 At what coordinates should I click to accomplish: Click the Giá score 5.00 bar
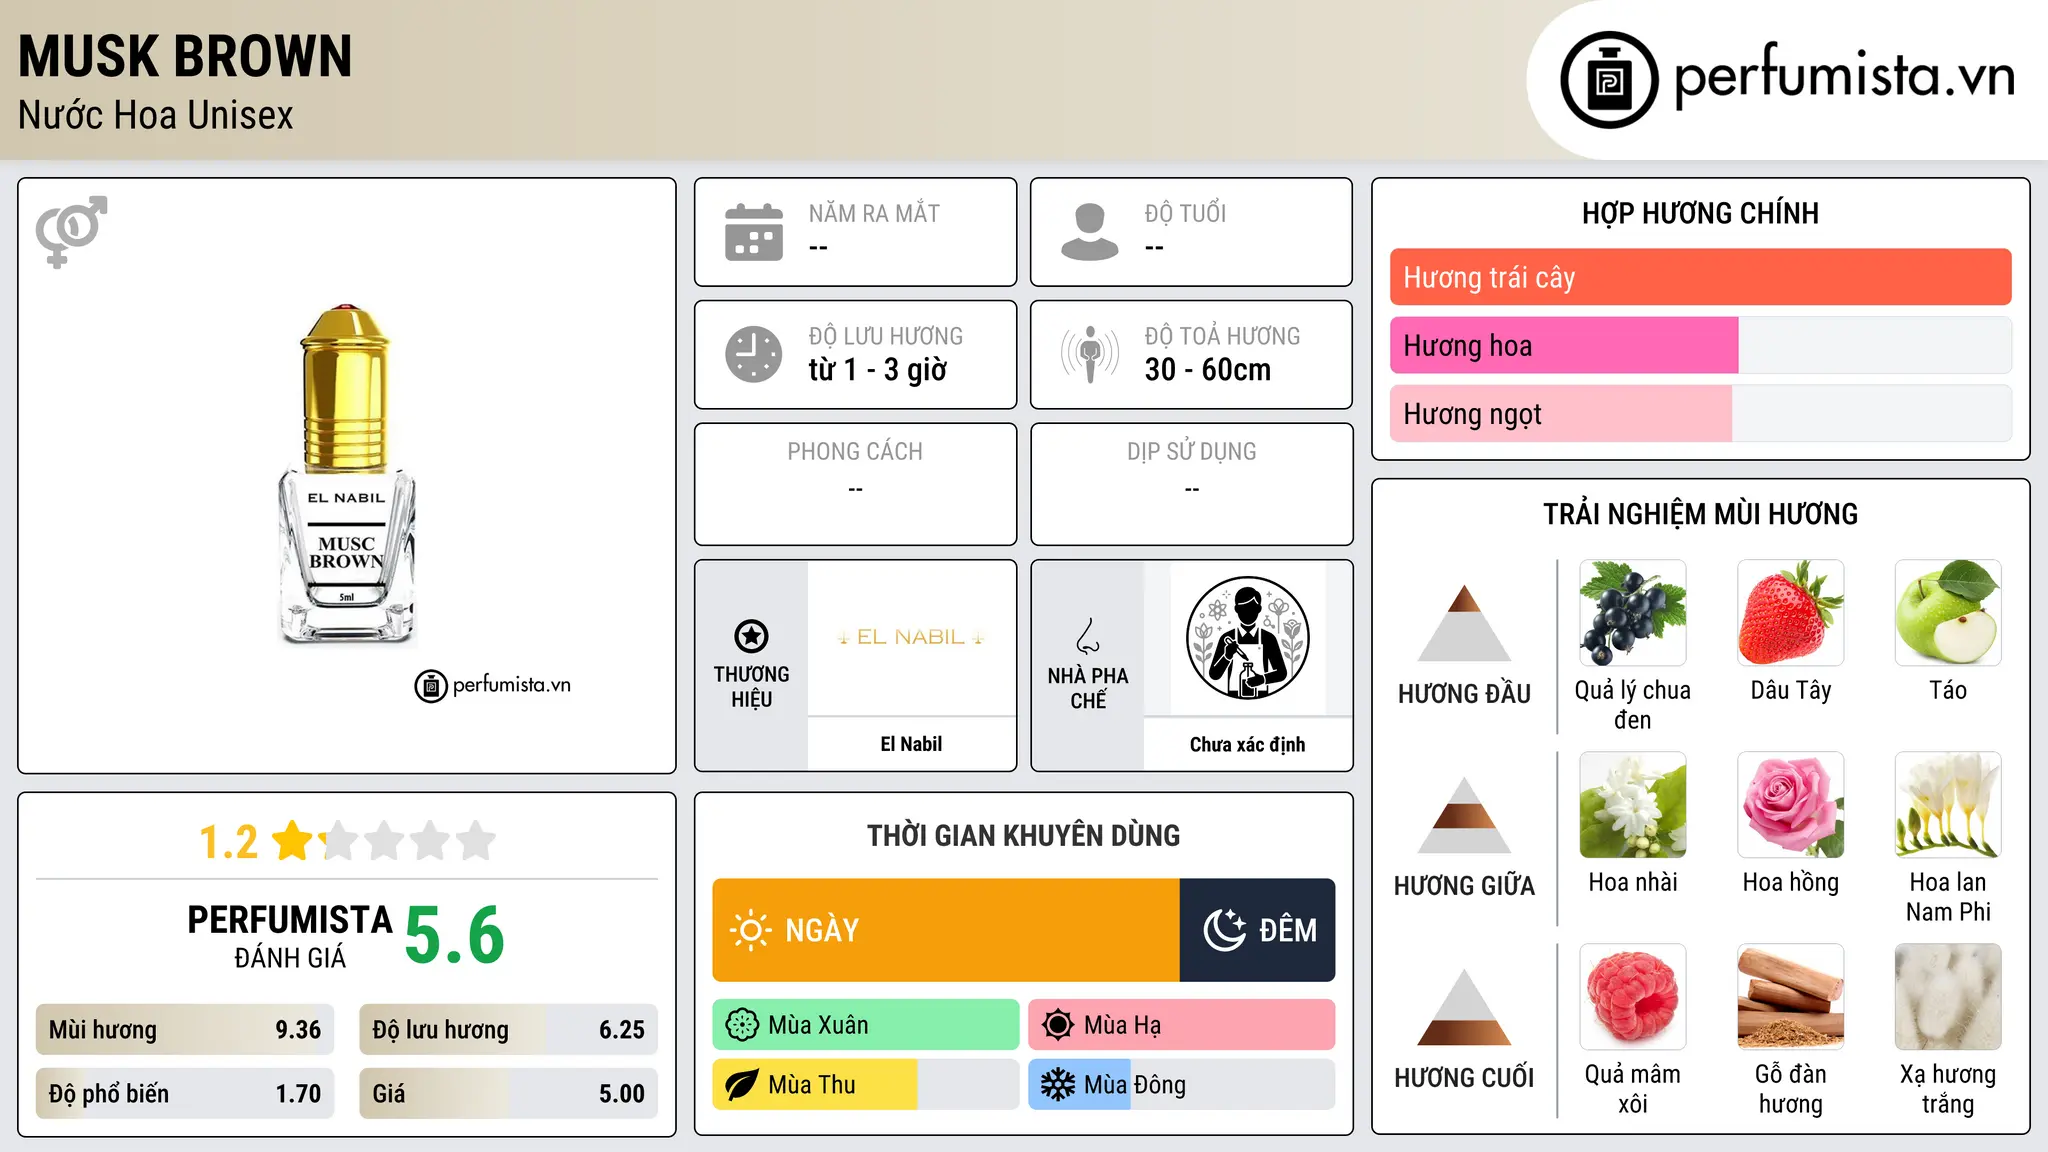coord(508,1093)
